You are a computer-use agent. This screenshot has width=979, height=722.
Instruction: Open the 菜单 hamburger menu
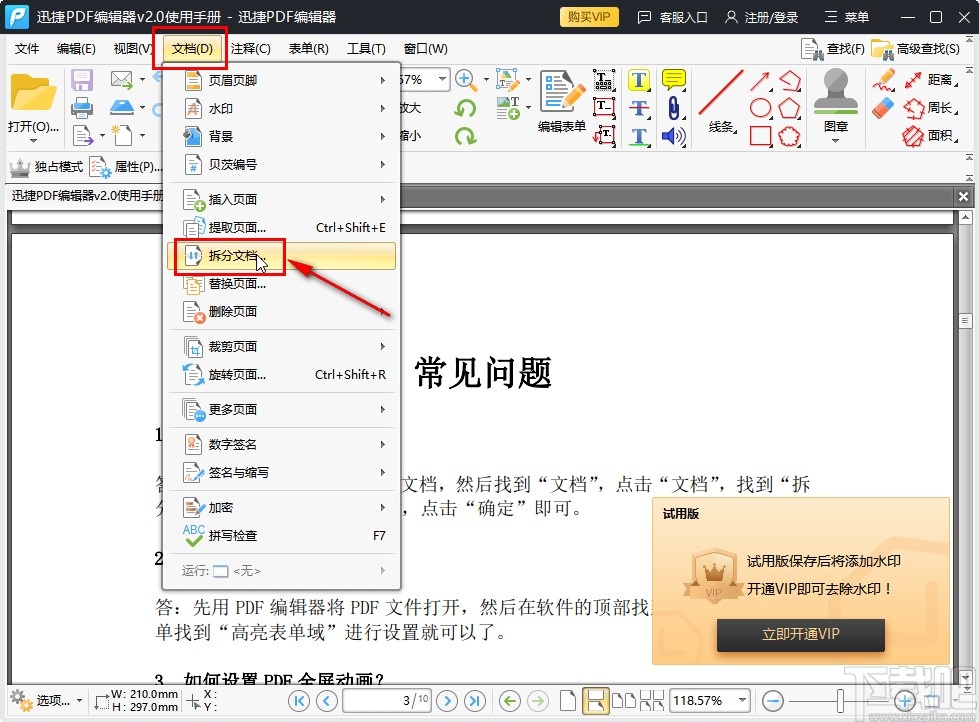coord(847,17)
